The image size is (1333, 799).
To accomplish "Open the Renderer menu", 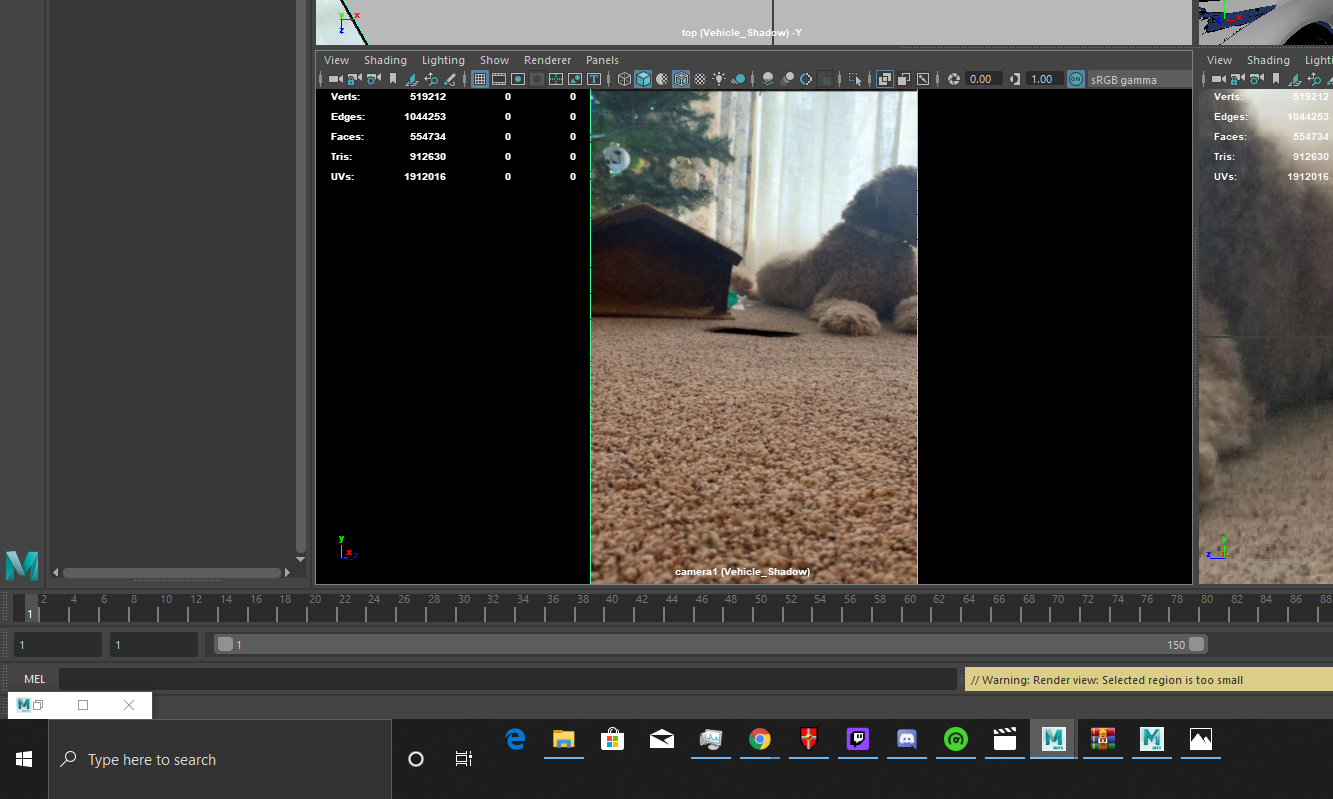I will click(548, 60).
